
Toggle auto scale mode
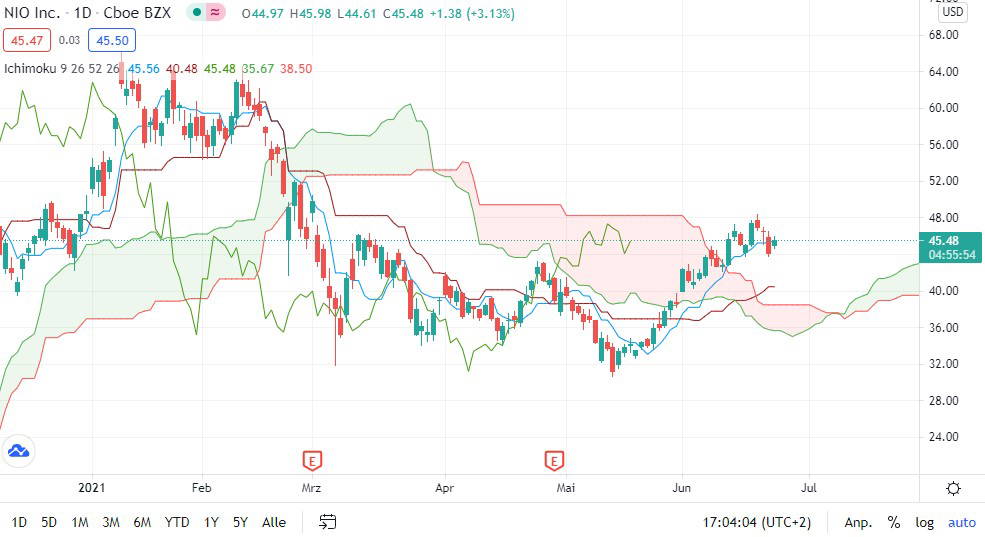pyautogui.click(x=962, y=522)
